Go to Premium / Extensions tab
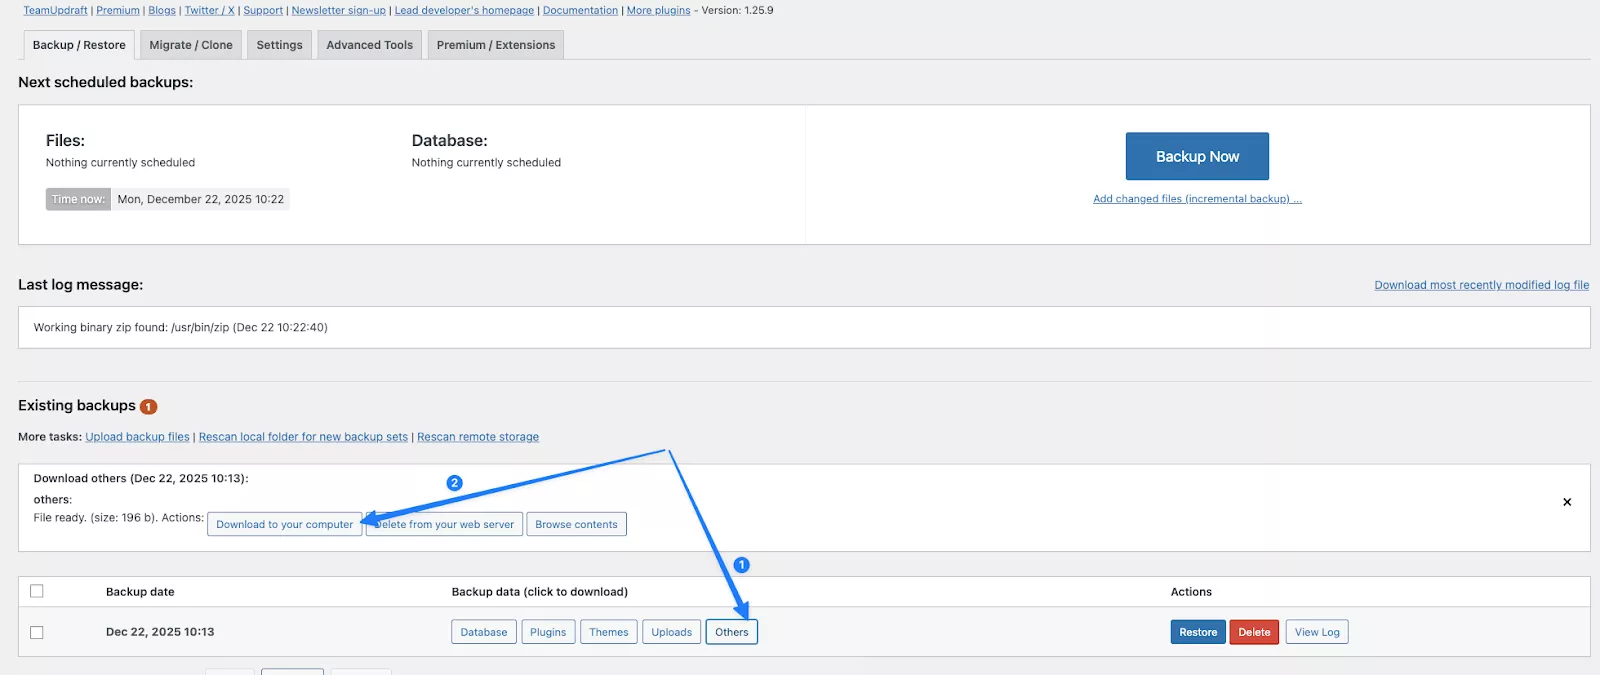 (x=495, y=45)
